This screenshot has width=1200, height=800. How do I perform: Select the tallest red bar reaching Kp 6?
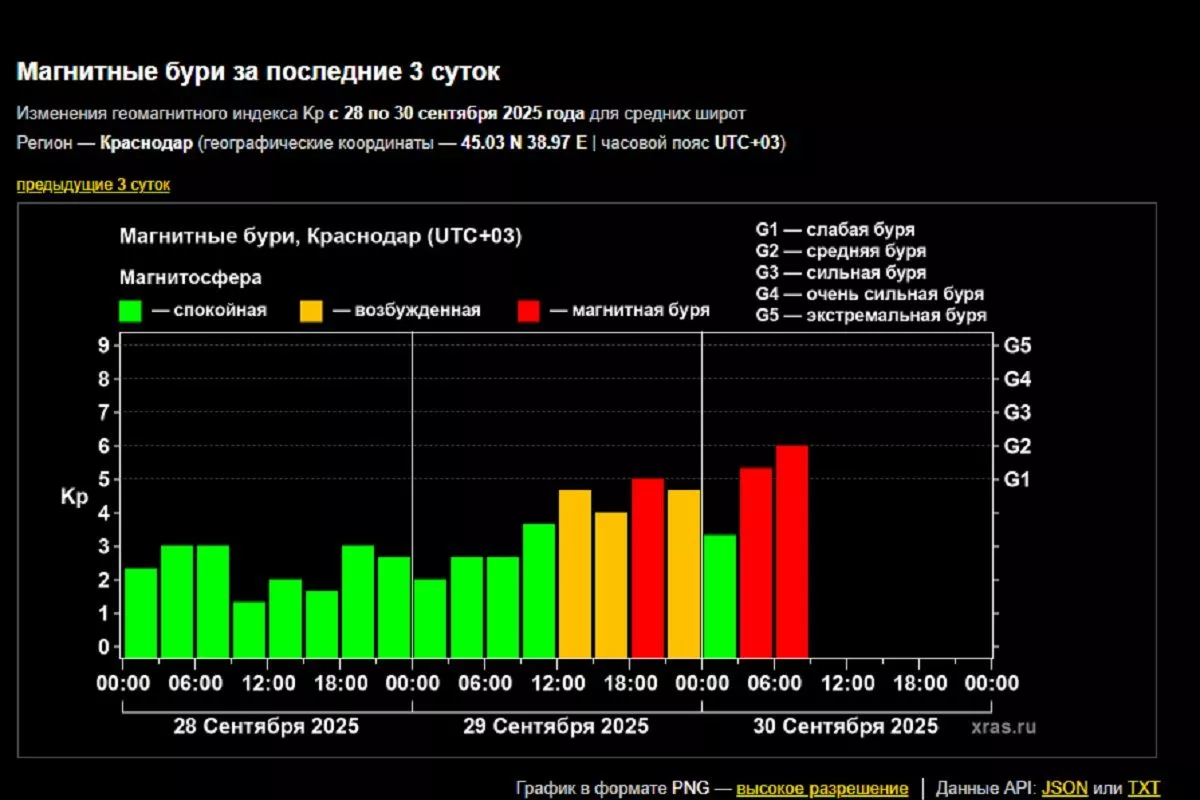[792, 551]
